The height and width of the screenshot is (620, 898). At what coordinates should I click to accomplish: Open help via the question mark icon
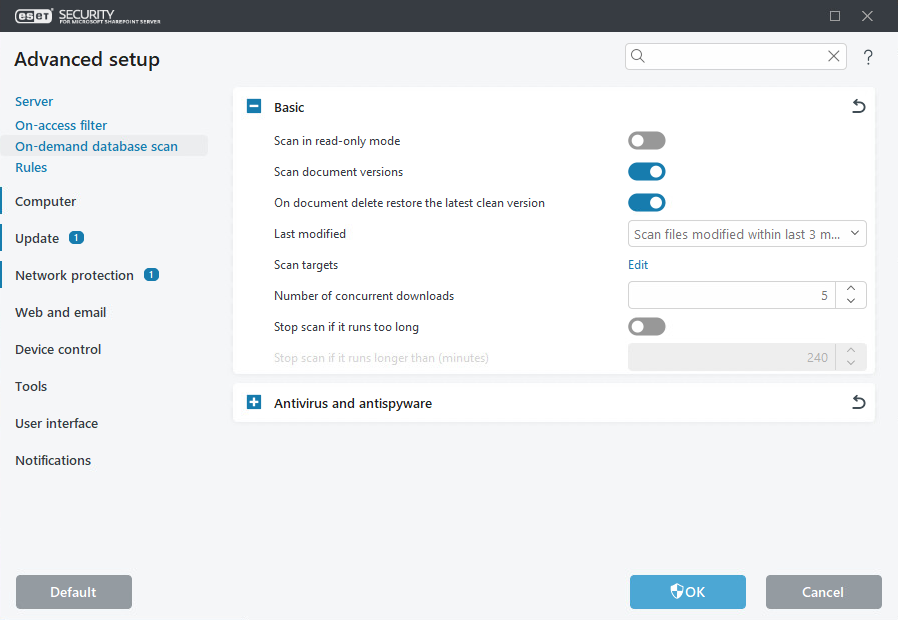click(x=868, y=57)
